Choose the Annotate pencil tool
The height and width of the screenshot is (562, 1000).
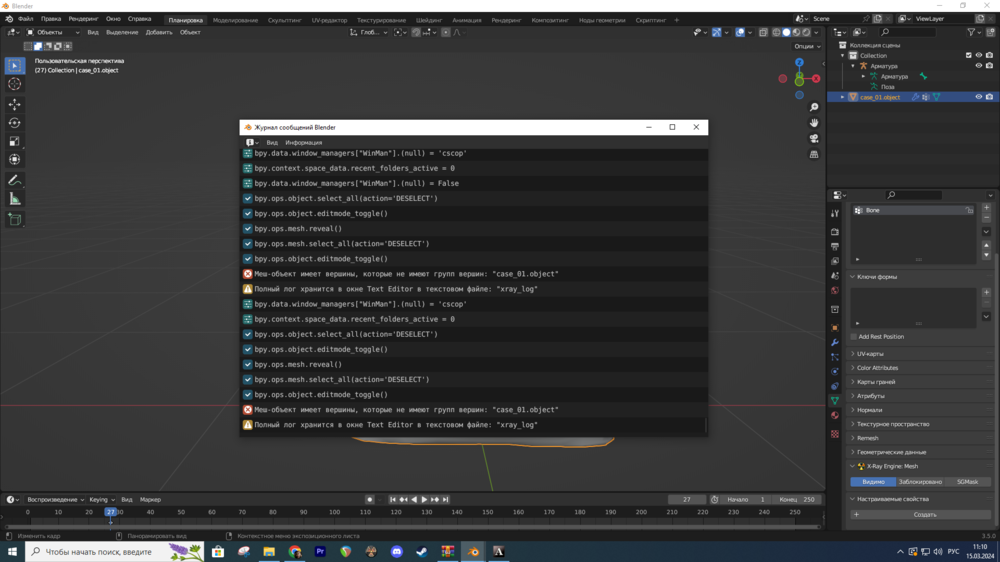(x=15, y=180)
